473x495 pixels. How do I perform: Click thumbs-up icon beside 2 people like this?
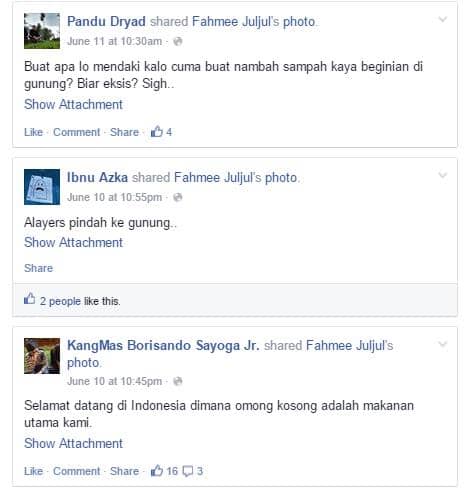[x=30, y=299]
